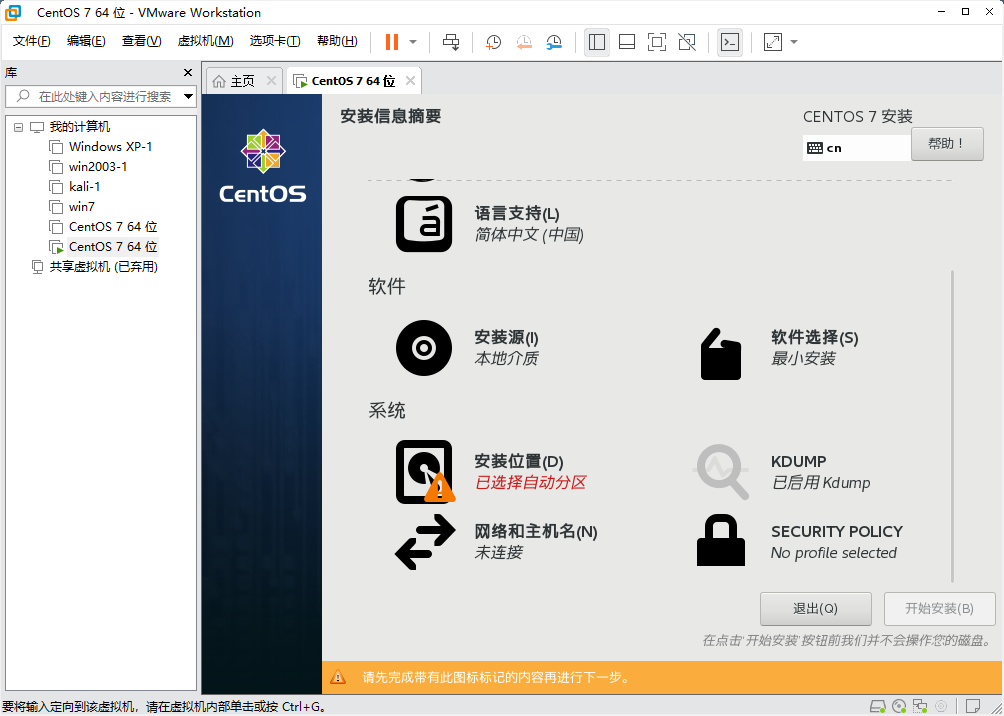The width and height of the screenshot is (1004, 716).
Task: Close the CentOS 7 64 位 tab
Action: point(410,81)
